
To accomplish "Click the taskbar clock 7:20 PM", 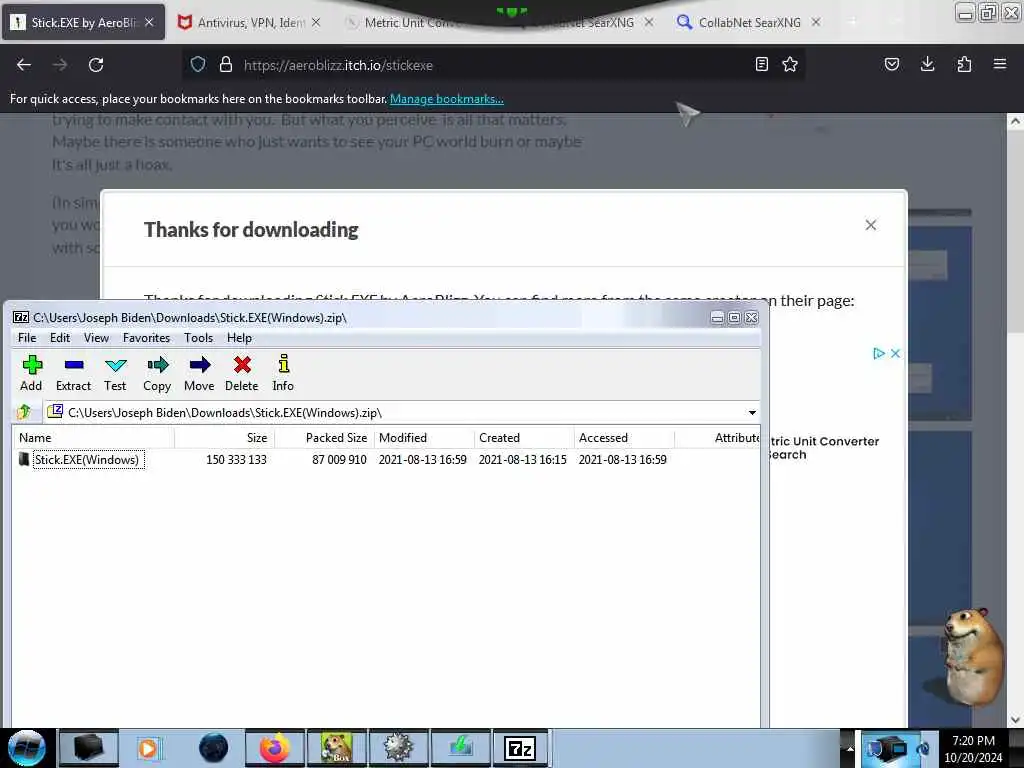I will click(x=973, y=748).
